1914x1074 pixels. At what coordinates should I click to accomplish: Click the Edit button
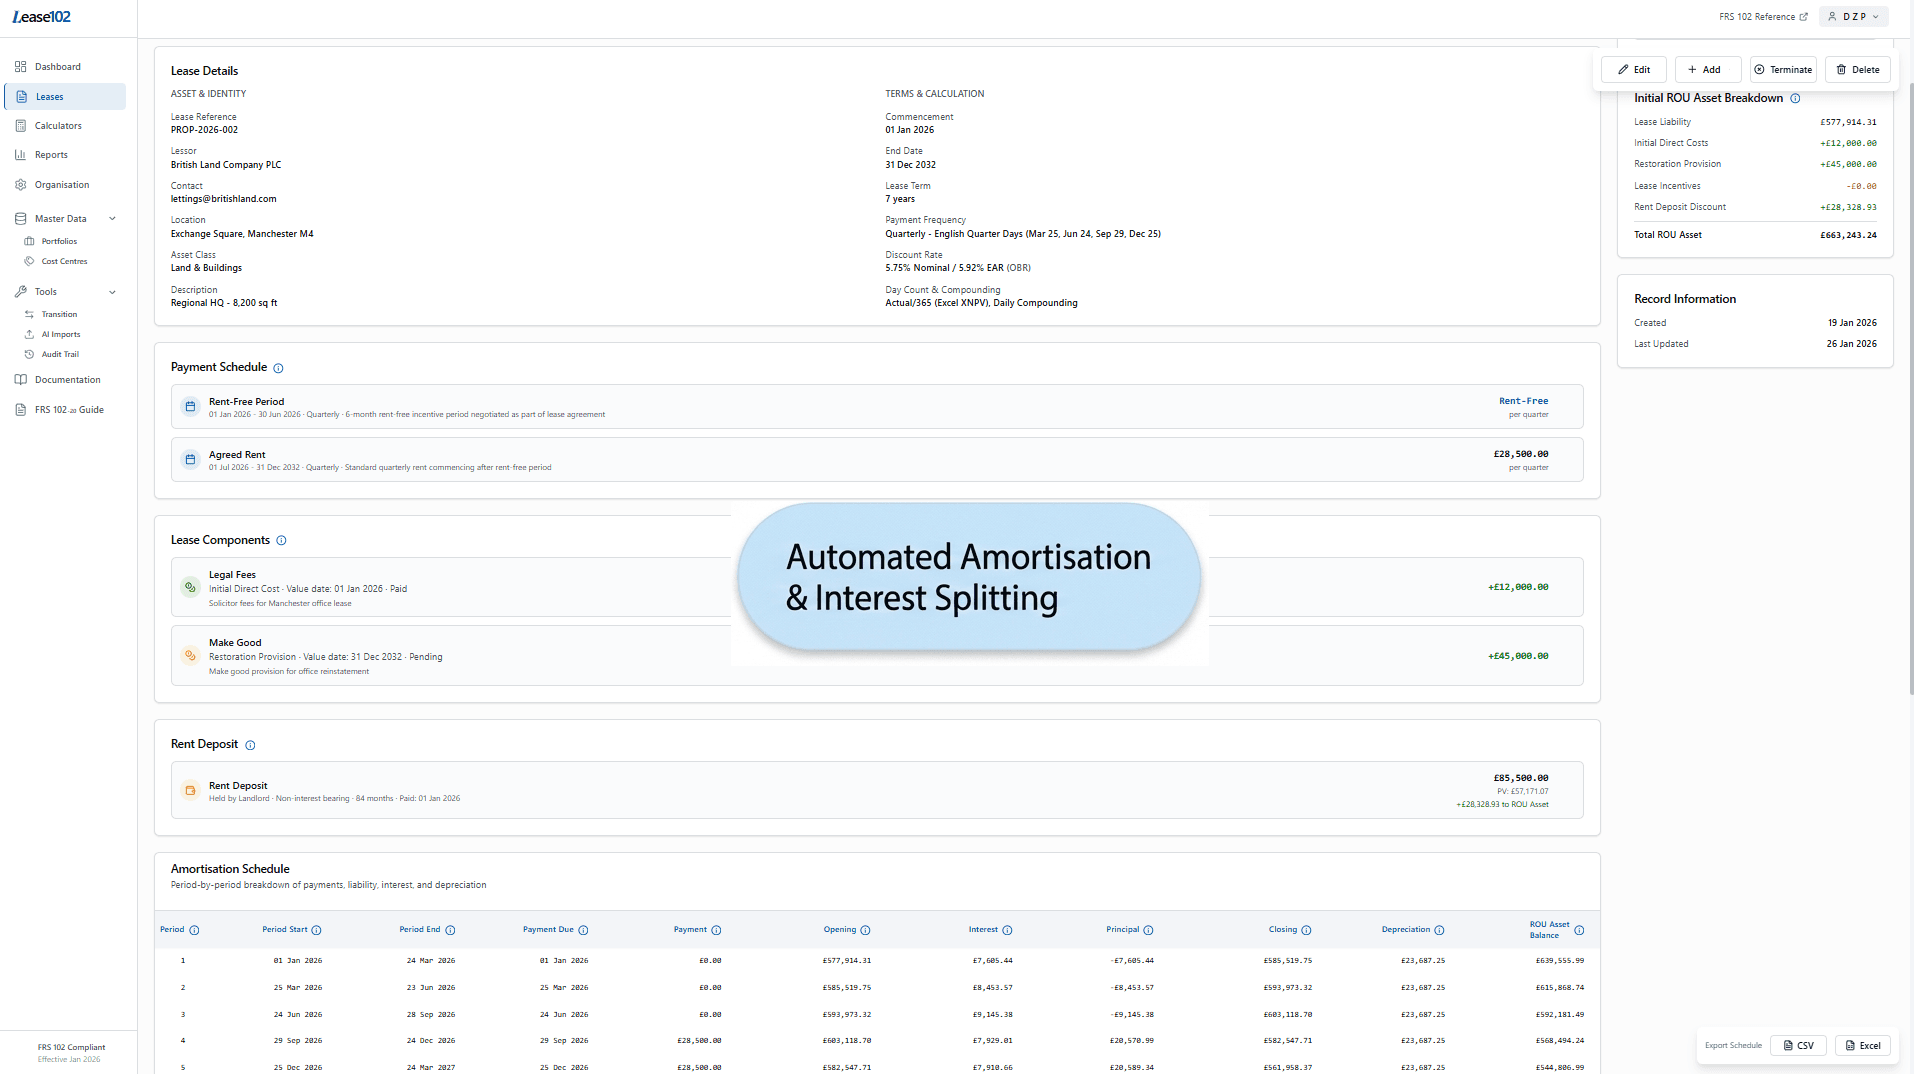tap(1632, 69)
